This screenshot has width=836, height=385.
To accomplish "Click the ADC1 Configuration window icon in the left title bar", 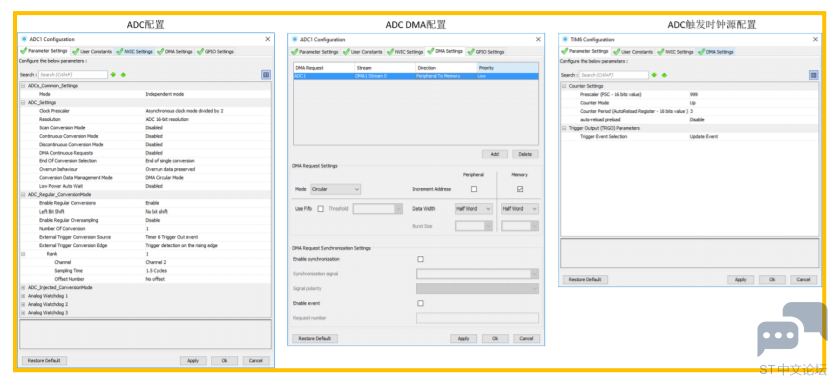I will 24,39.
